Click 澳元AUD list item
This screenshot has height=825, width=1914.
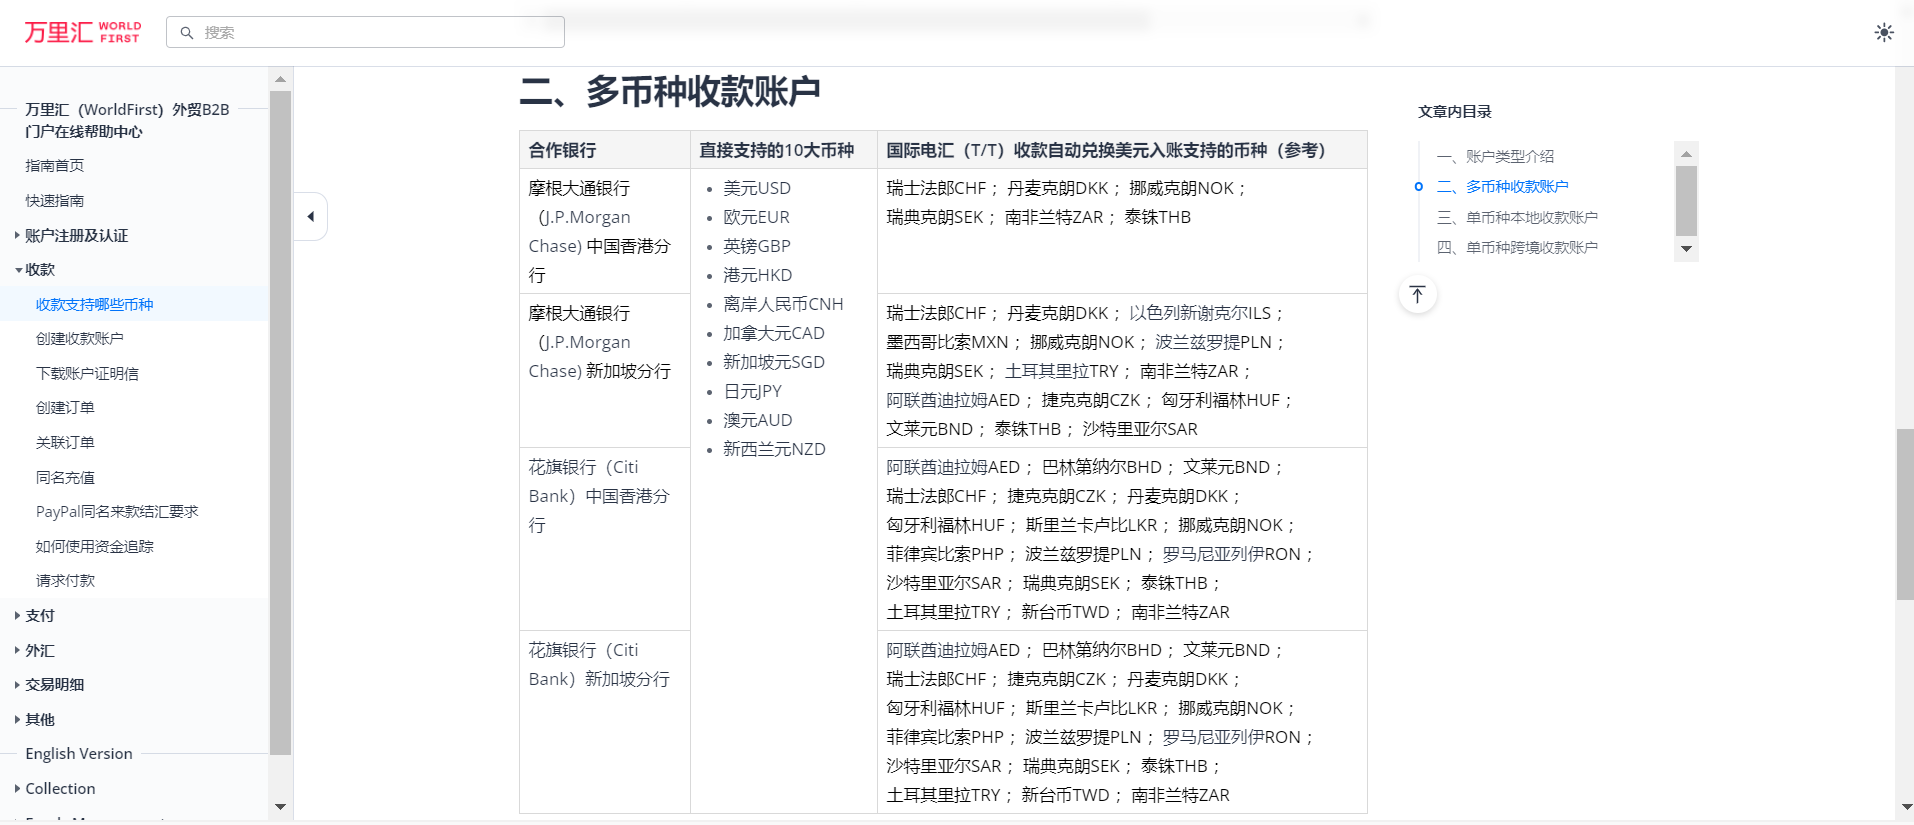point(757,420)
